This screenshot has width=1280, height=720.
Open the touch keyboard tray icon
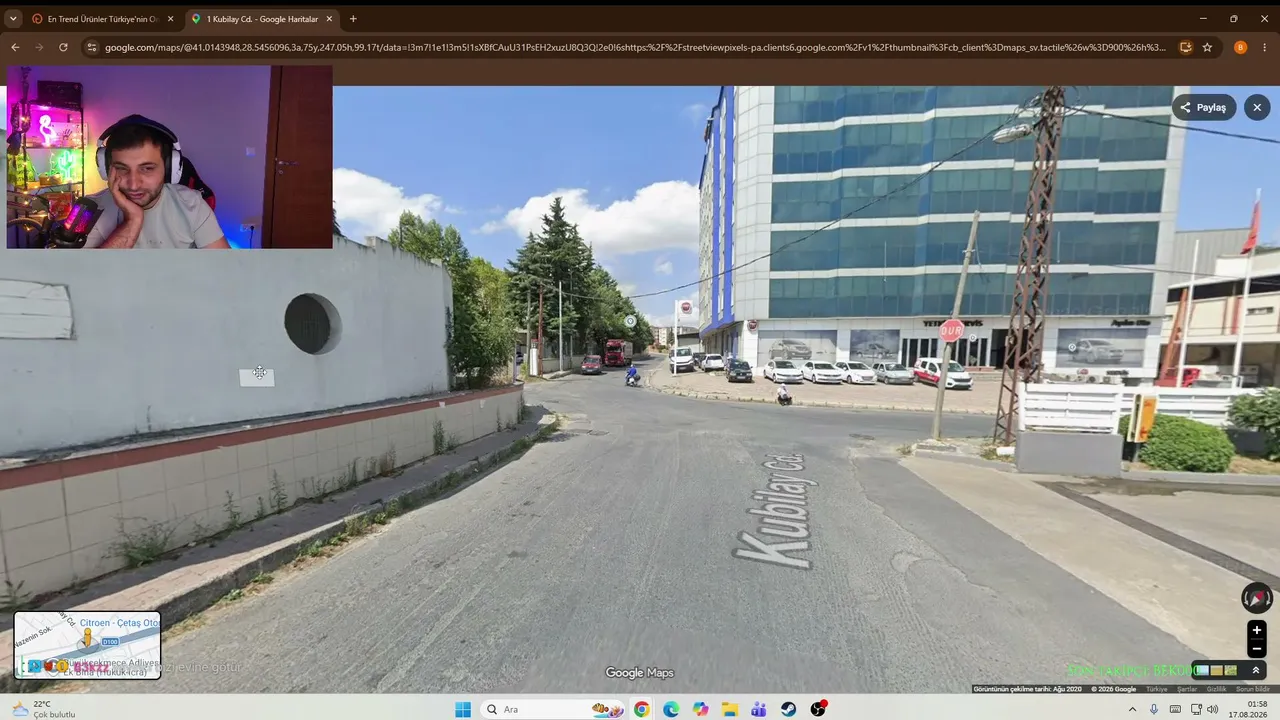point(1174,709)
